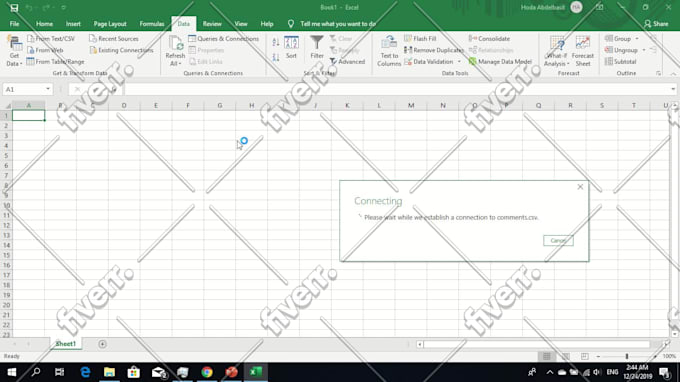Open the File tab
This screenshot has height=382, width=680.
[x=14, y=24]
